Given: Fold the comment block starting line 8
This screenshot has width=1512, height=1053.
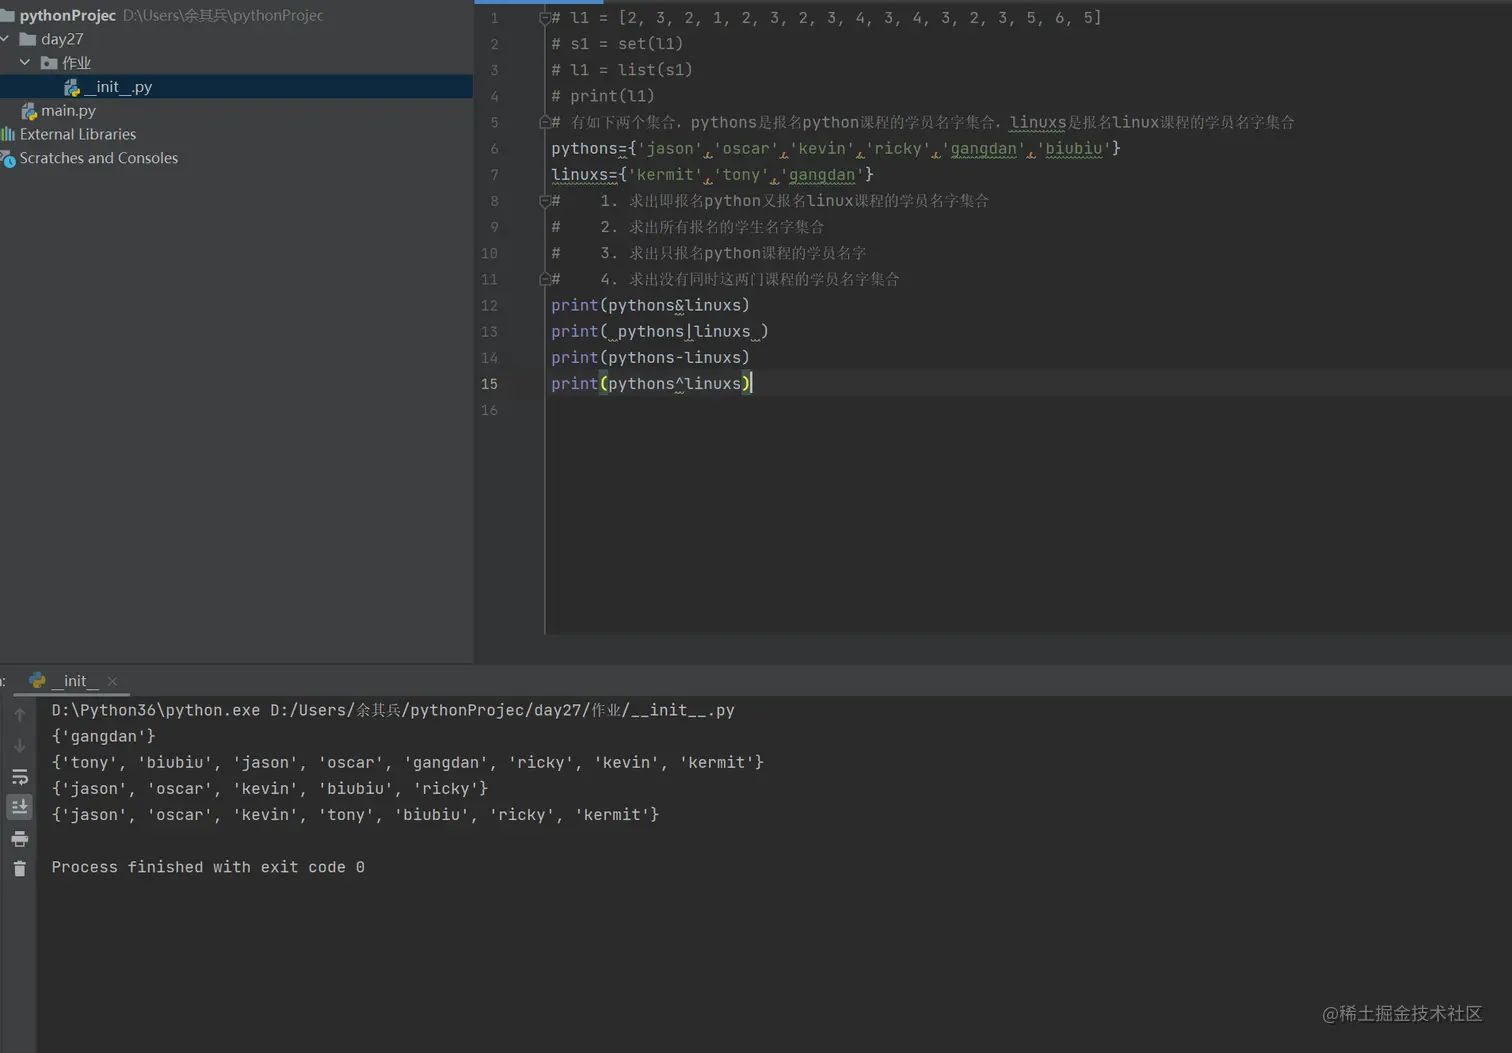Looking at the screenshot, I should pyautogui.click(x=545, y=201).
